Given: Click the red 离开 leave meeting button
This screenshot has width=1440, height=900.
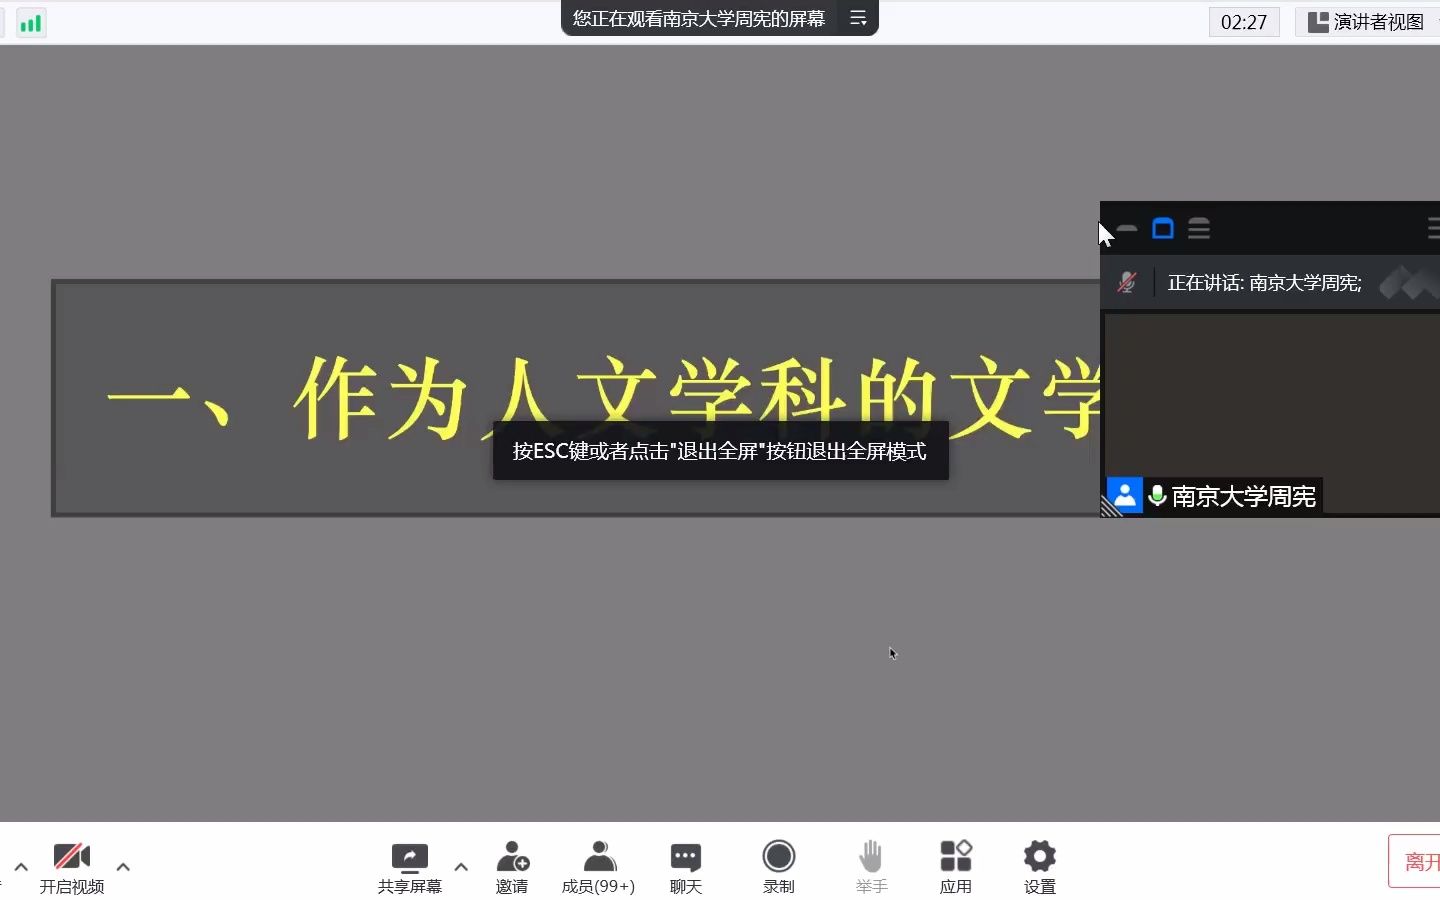Looking at the screenshot, I should 1415,861.
